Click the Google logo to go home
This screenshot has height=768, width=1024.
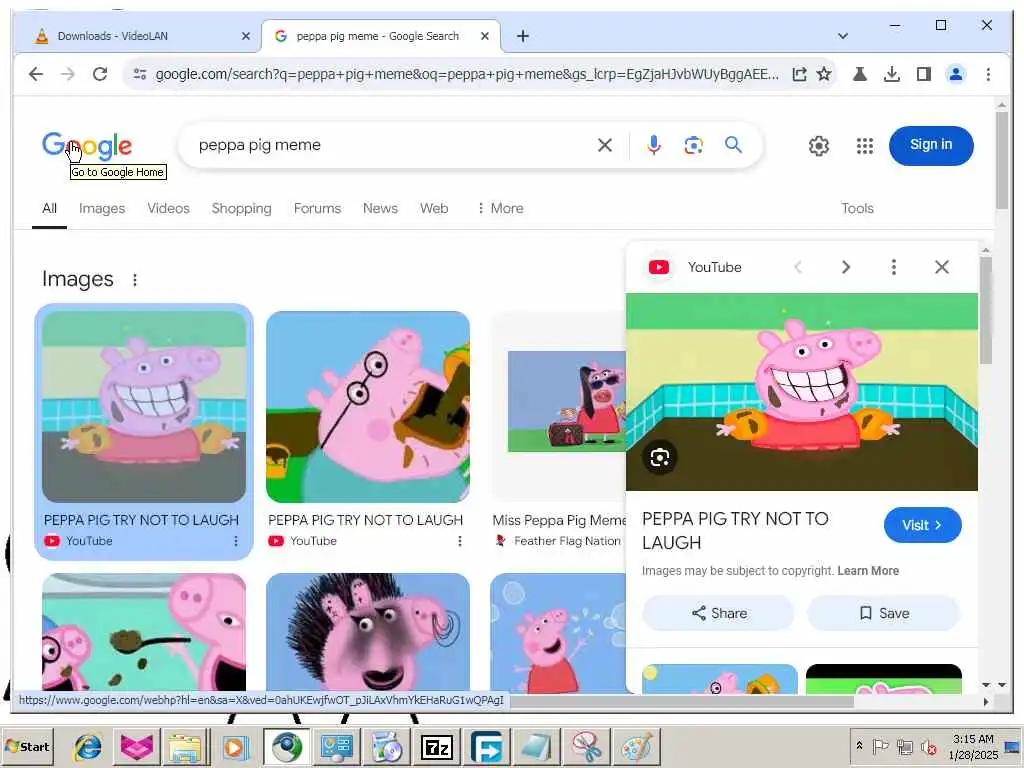(87, 146)
